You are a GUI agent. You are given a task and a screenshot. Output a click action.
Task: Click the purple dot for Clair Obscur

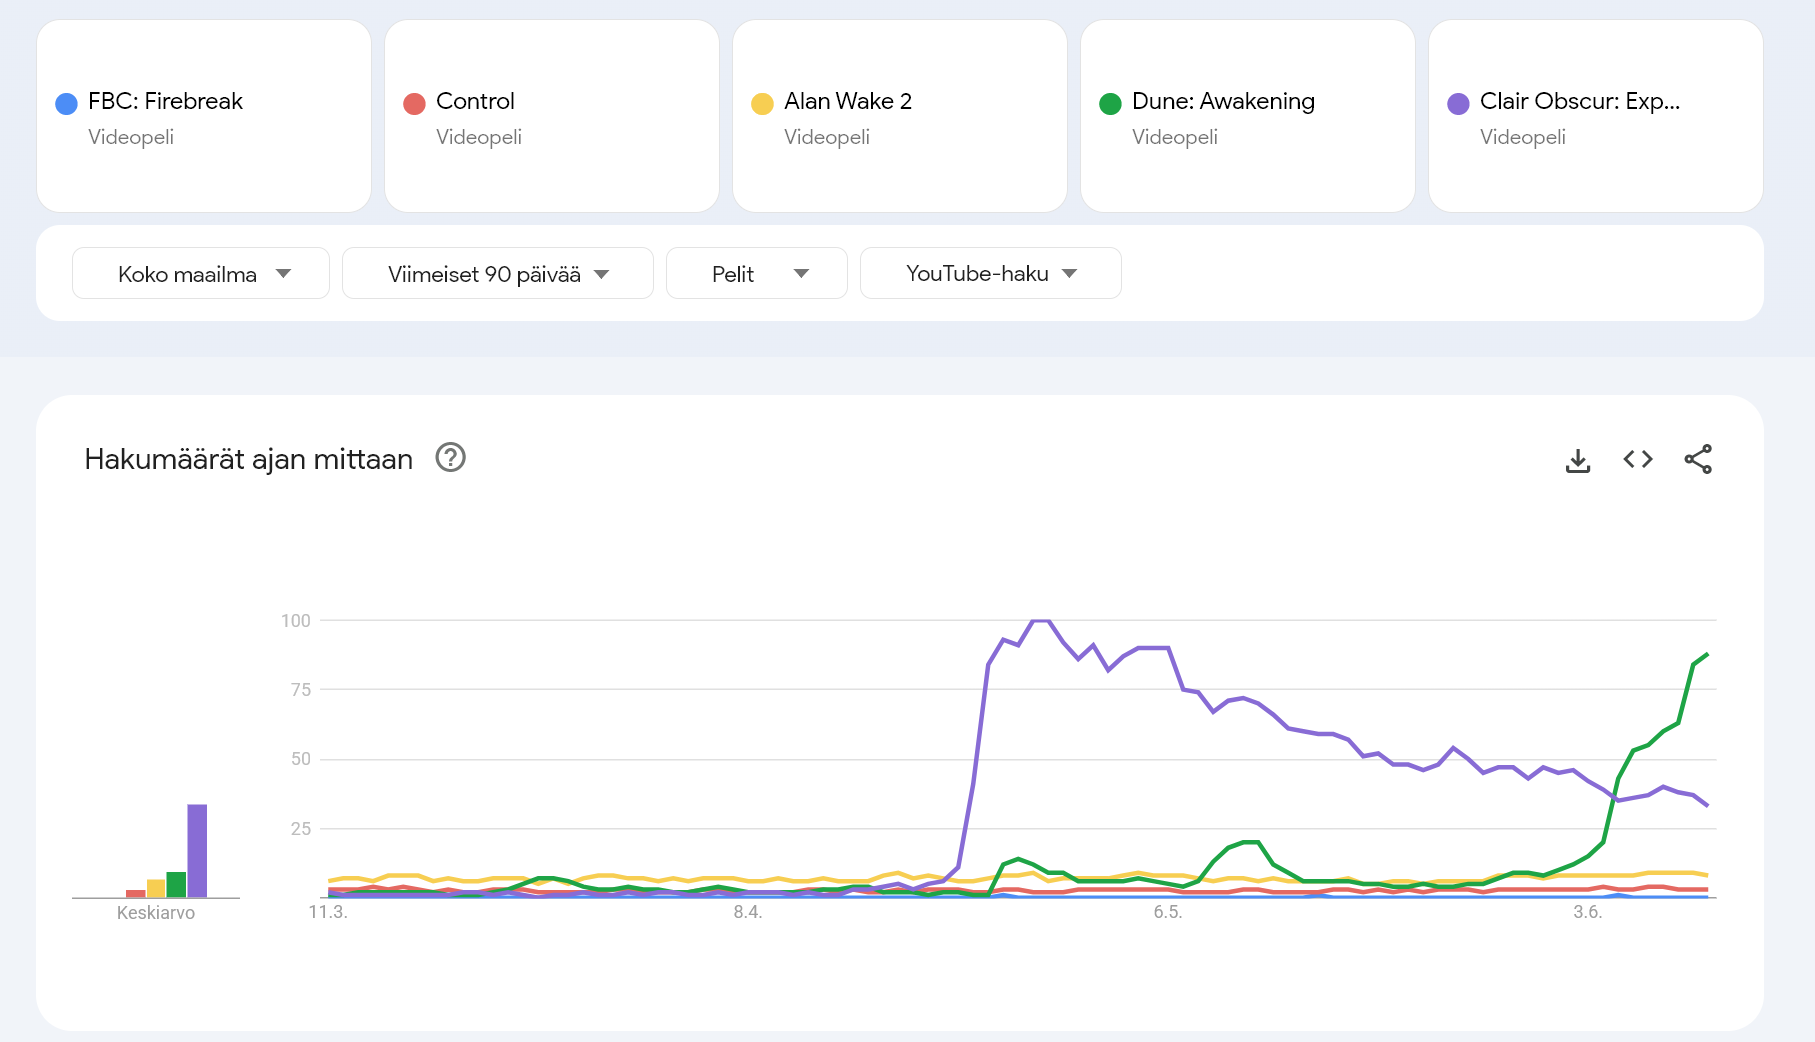click(1458, 104)
